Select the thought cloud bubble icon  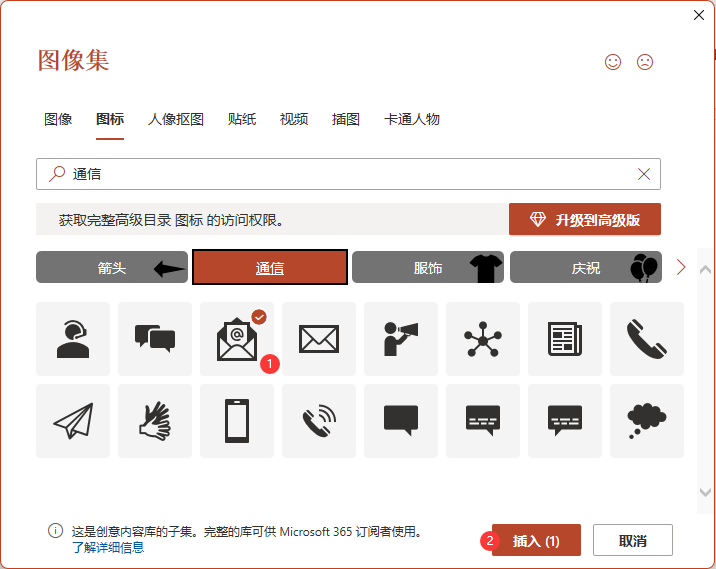click(647, 421)
